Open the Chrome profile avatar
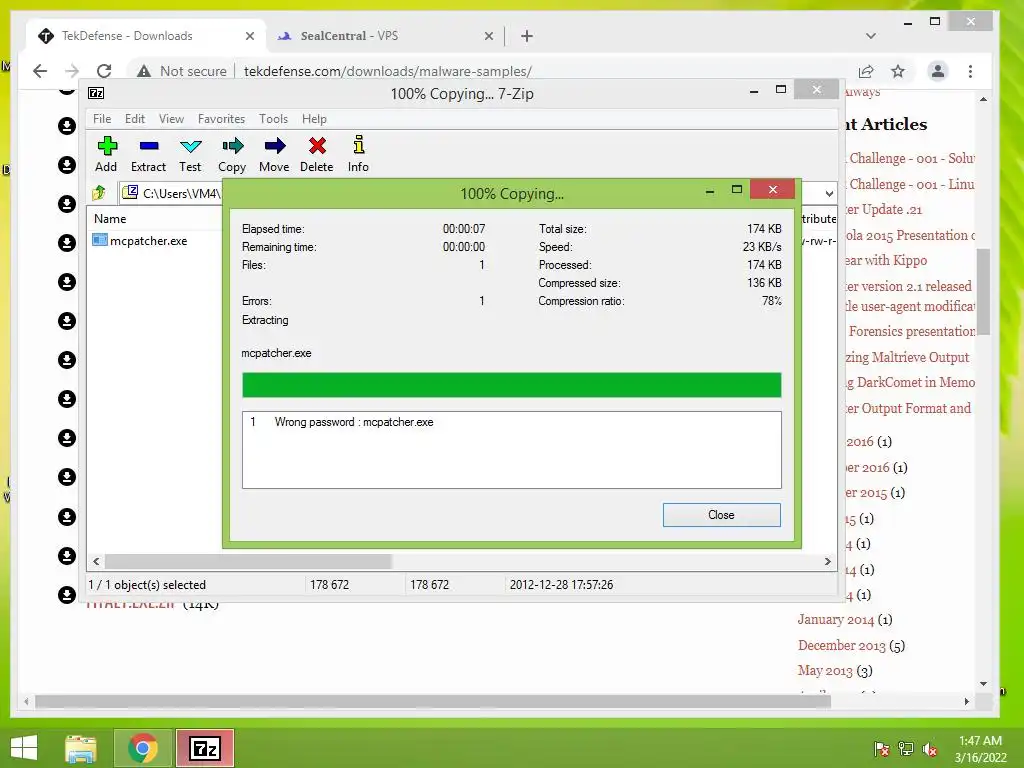Screen dimensions: 1024x768 938,71
